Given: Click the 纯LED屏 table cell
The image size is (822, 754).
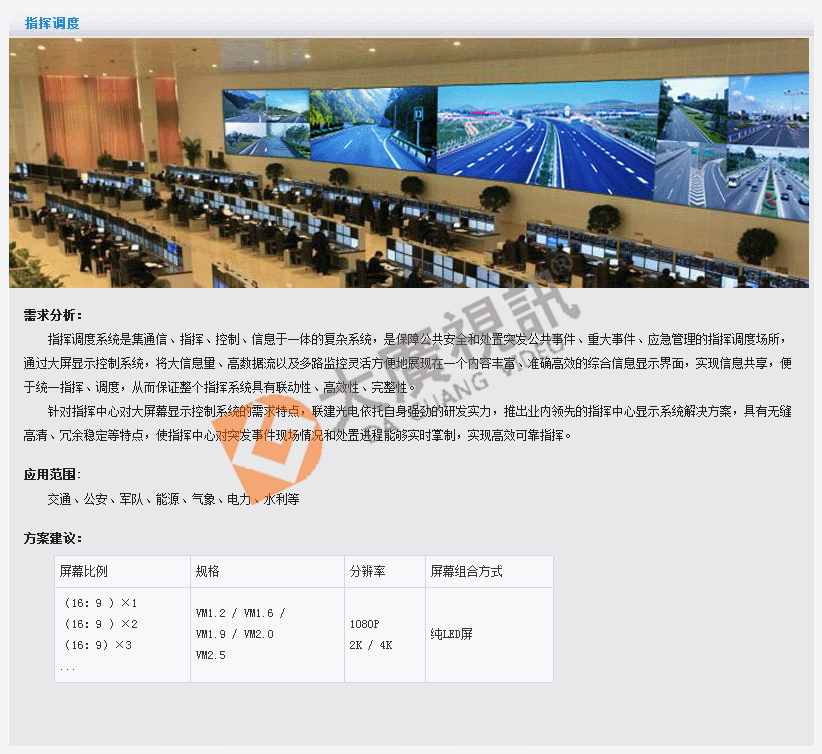Looking at the screenshot, I should point(451,634).
